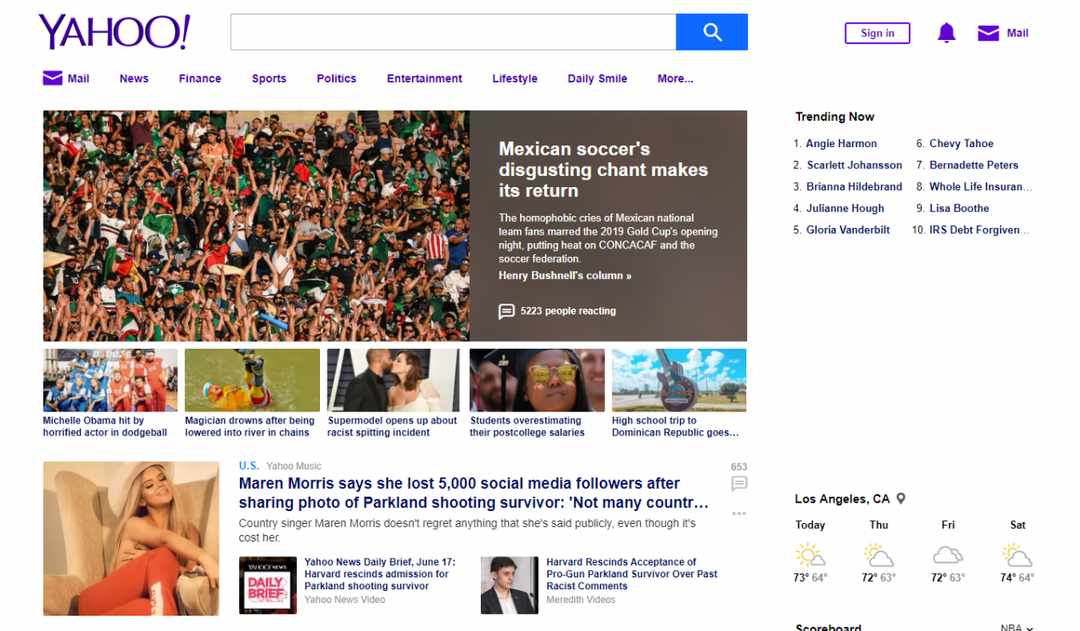Open trending topic Chevy Tahoe
The height and width of the screenshot is (631, 1080).
pyautogui.click(x=962, y=143)
